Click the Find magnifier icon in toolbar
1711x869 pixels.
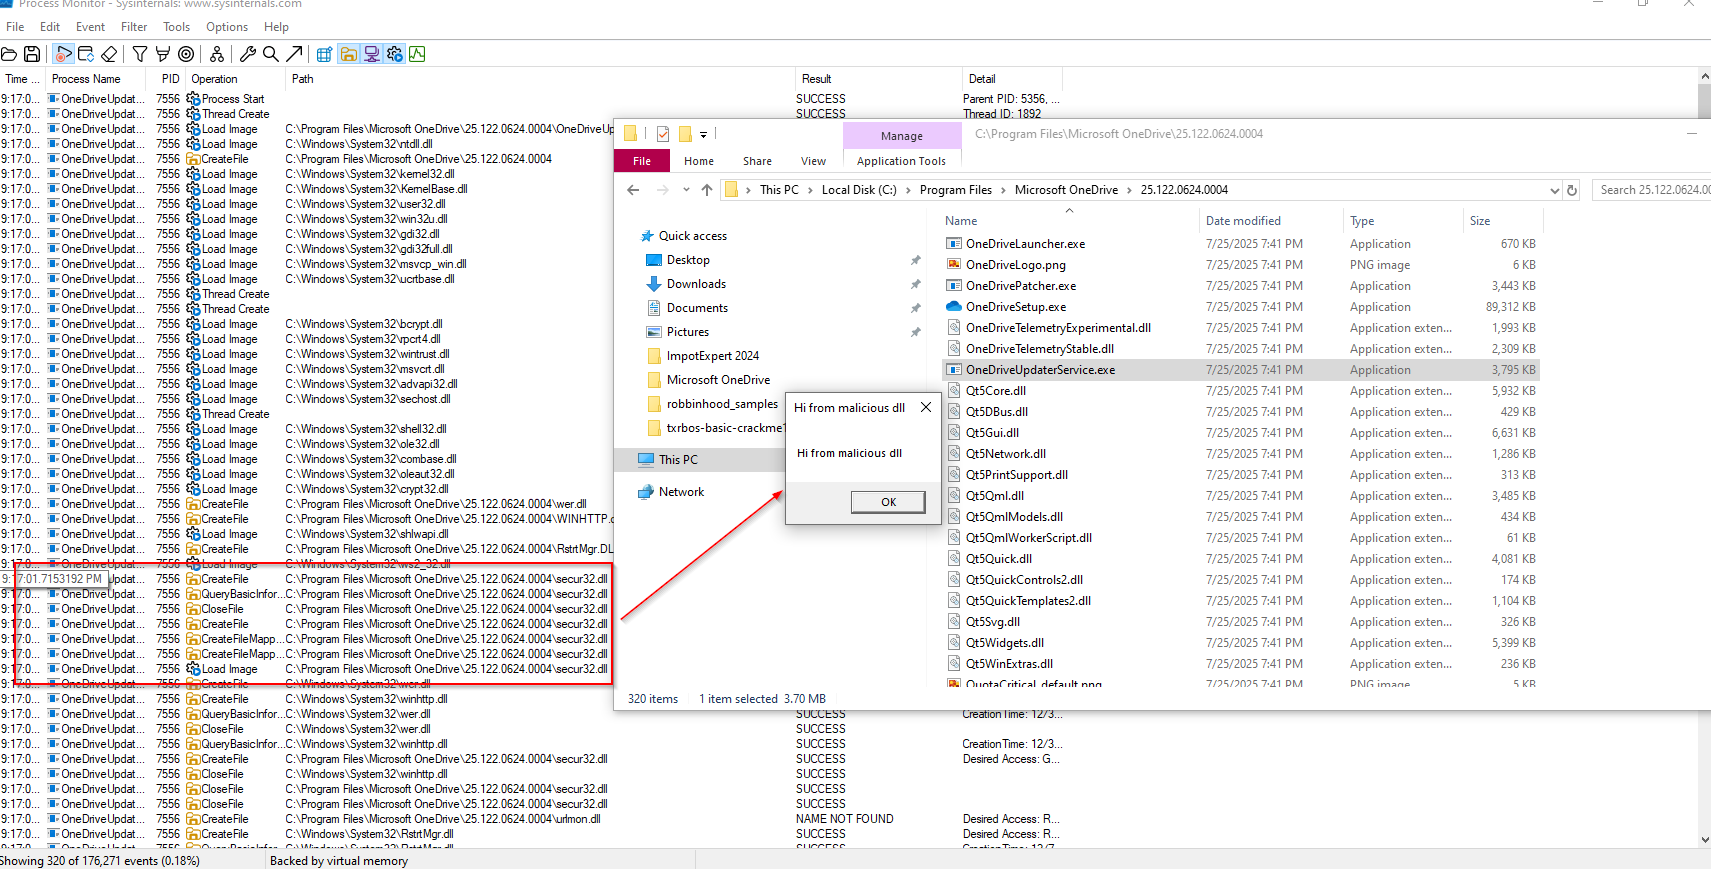(x=270, y=54)
